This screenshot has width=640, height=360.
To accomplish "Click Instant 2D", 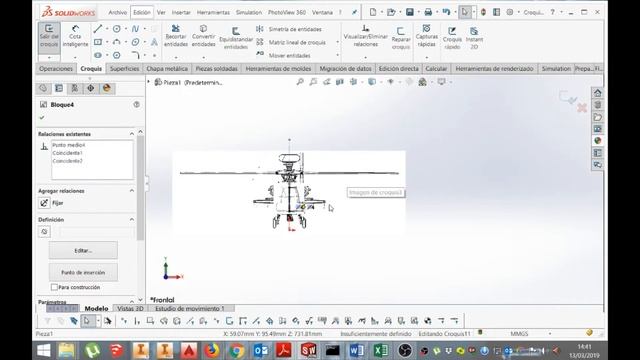I will [474, 38].
